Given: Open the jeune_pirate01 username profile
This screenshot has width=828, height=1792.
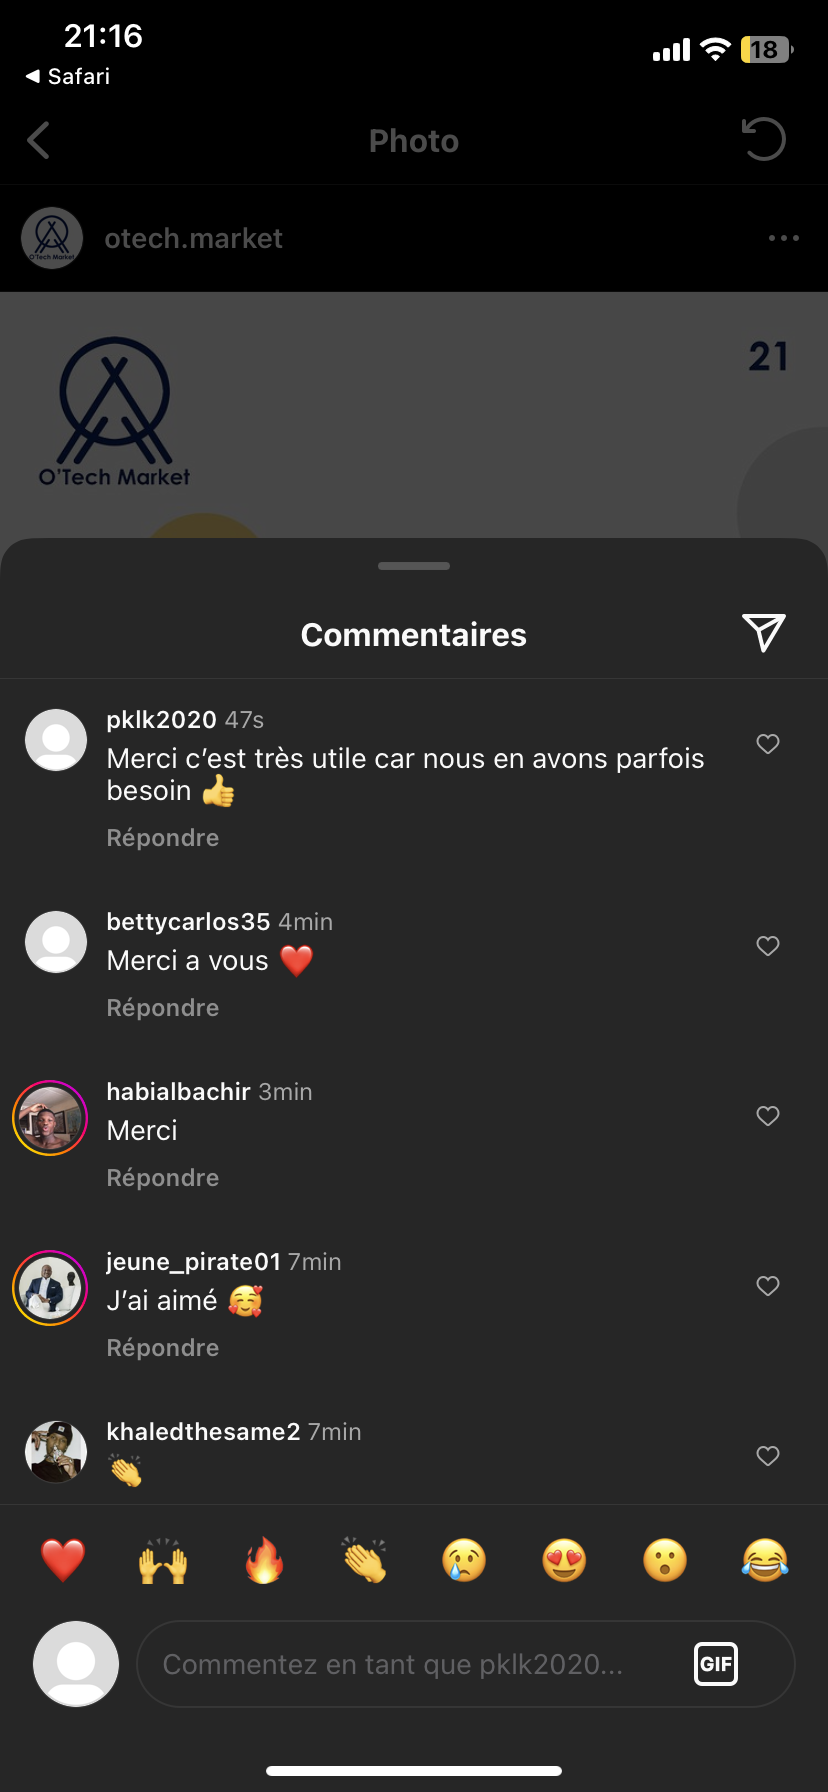Looking at the screenshot, I should pos(193,1262).
